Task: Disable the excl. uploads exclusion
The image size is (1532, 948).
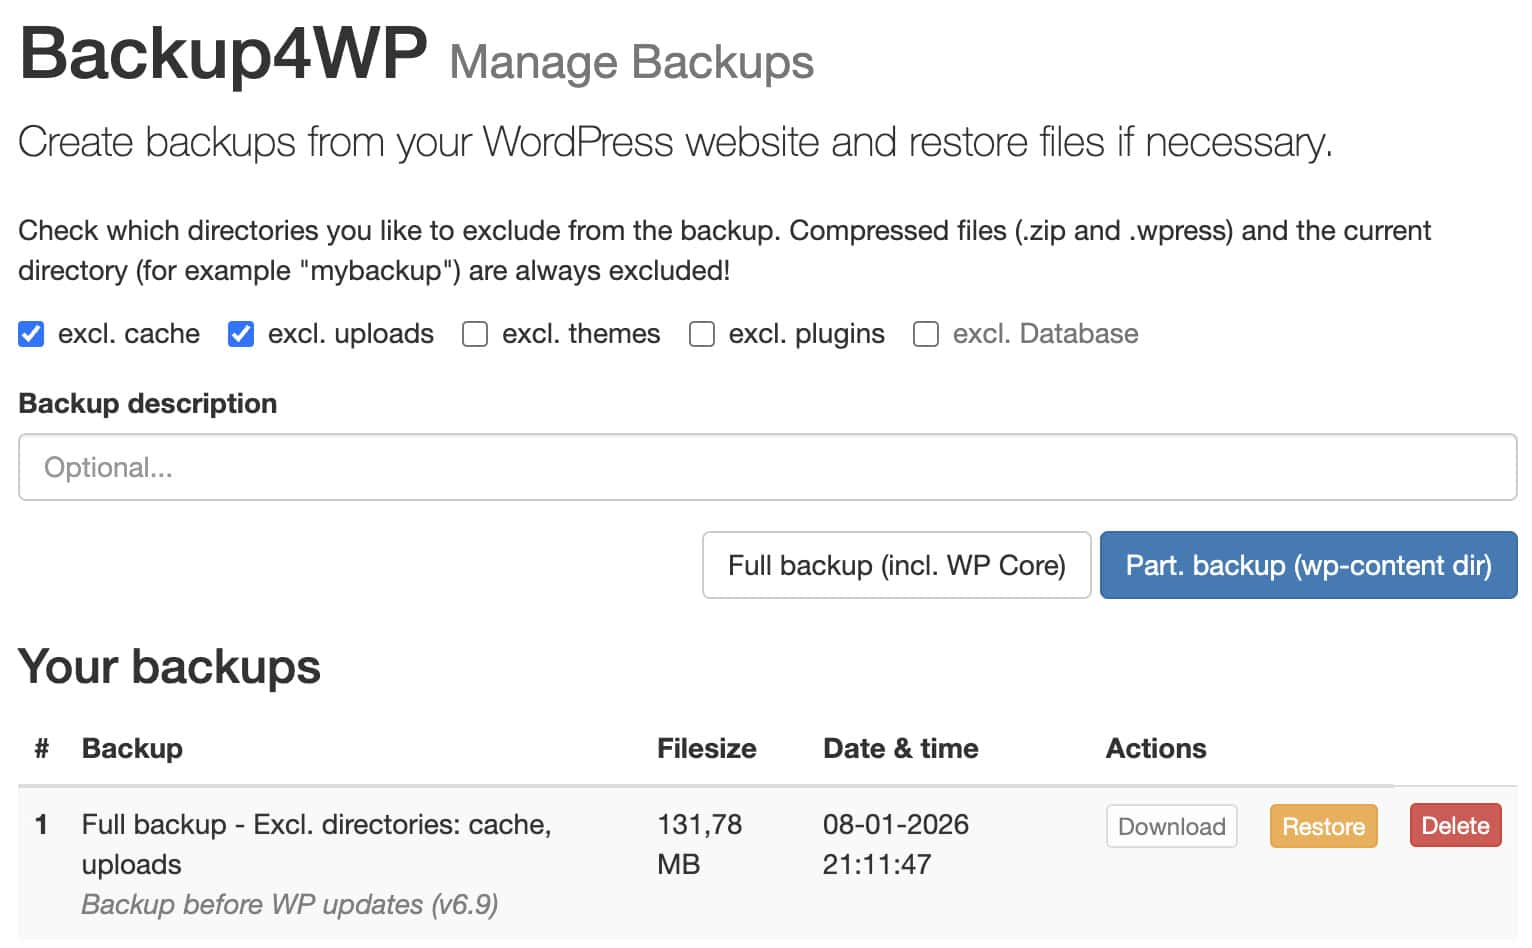Action: pyautogui.click(x=240, y=334)
